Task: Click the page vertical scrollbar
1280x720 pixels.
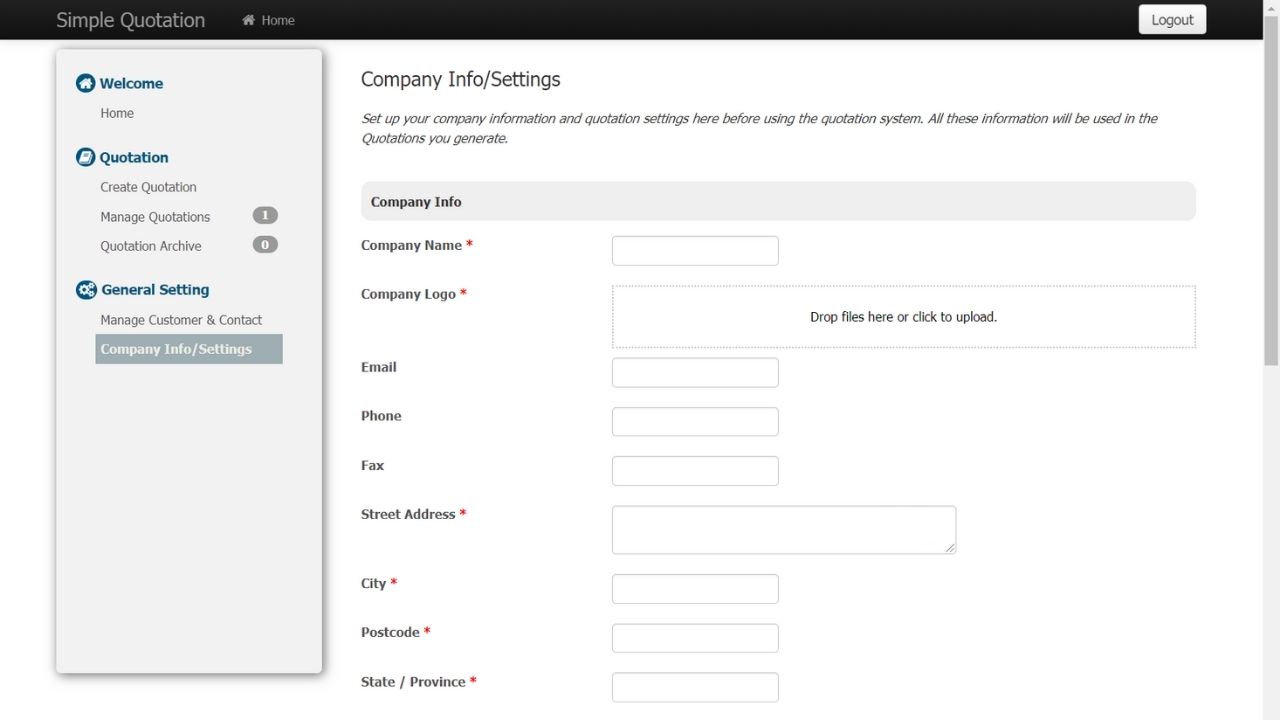Action: pos(1271,200)
